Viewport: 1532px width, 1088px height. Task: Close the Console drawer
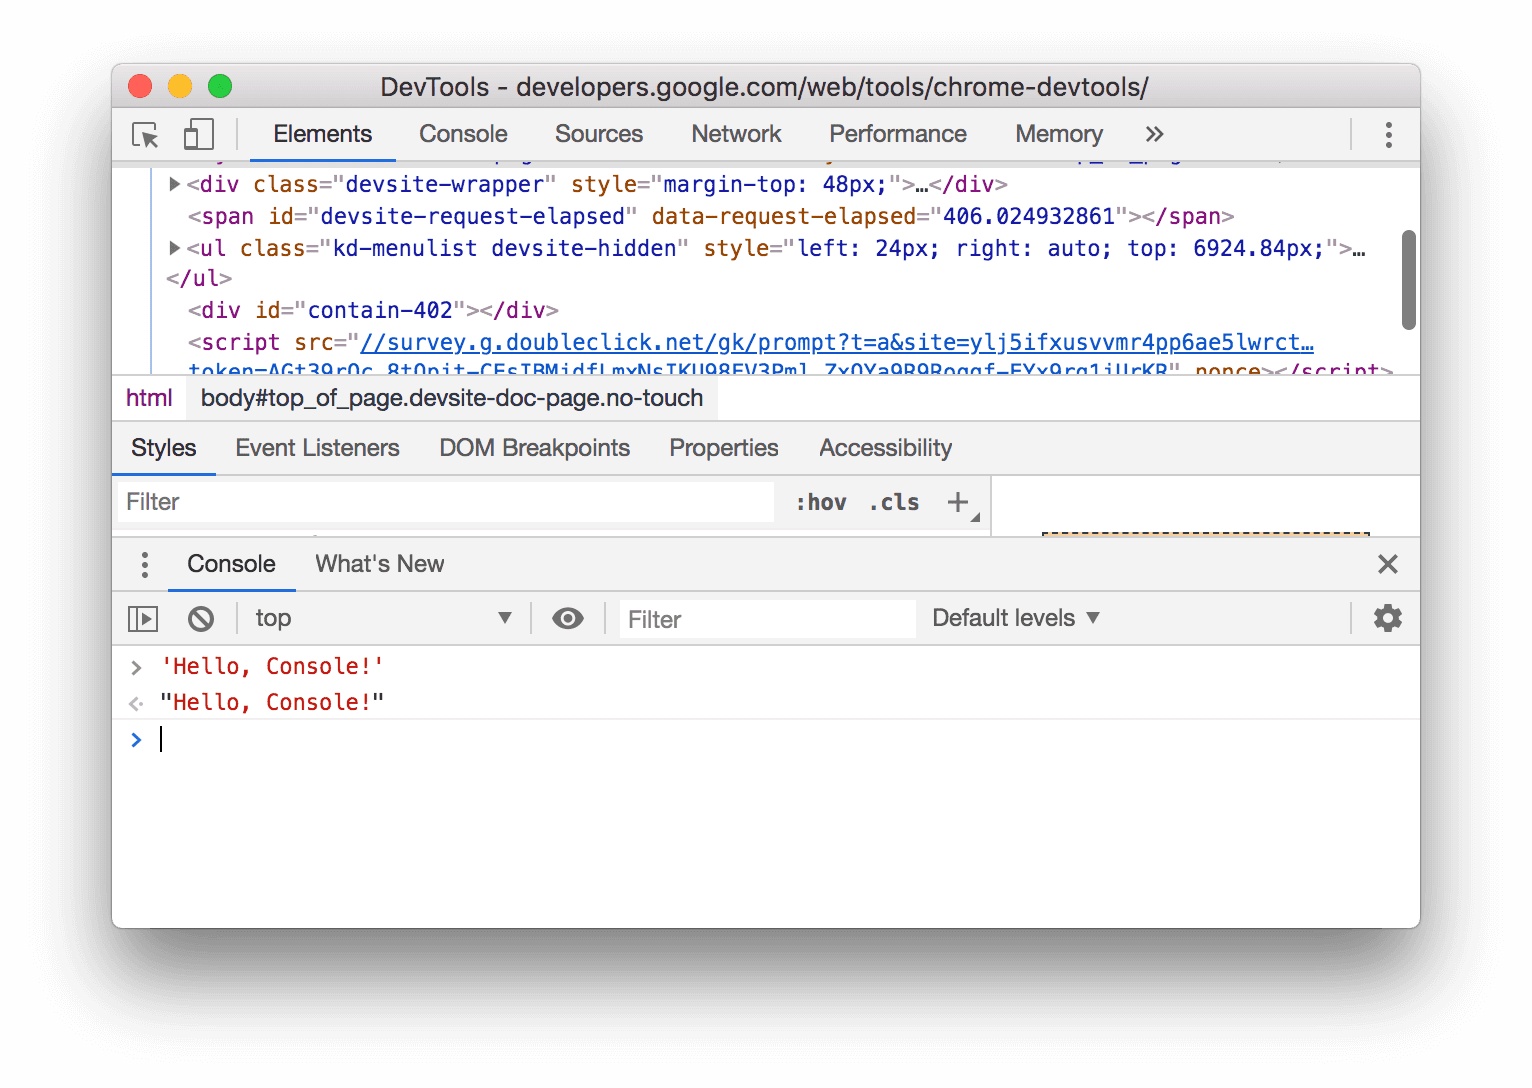[1388, 564]
